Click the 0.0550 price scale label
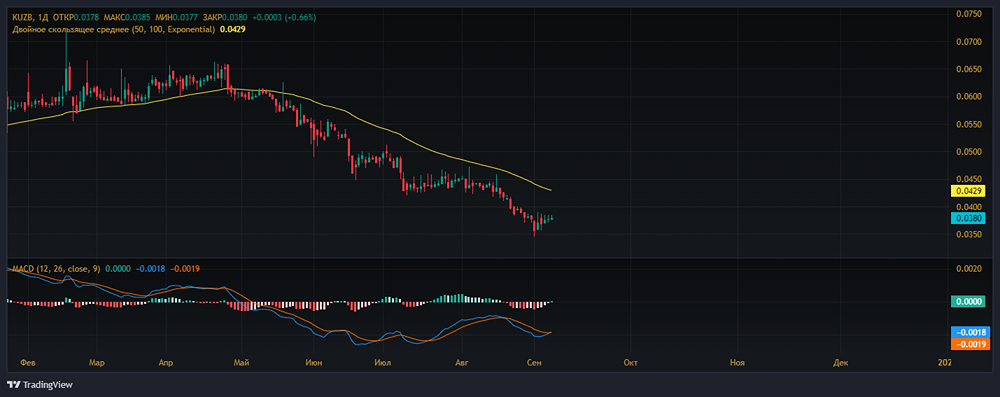The width and height of the screenshot is (1000, 397). pyautogui.click(x=970, y=124)
